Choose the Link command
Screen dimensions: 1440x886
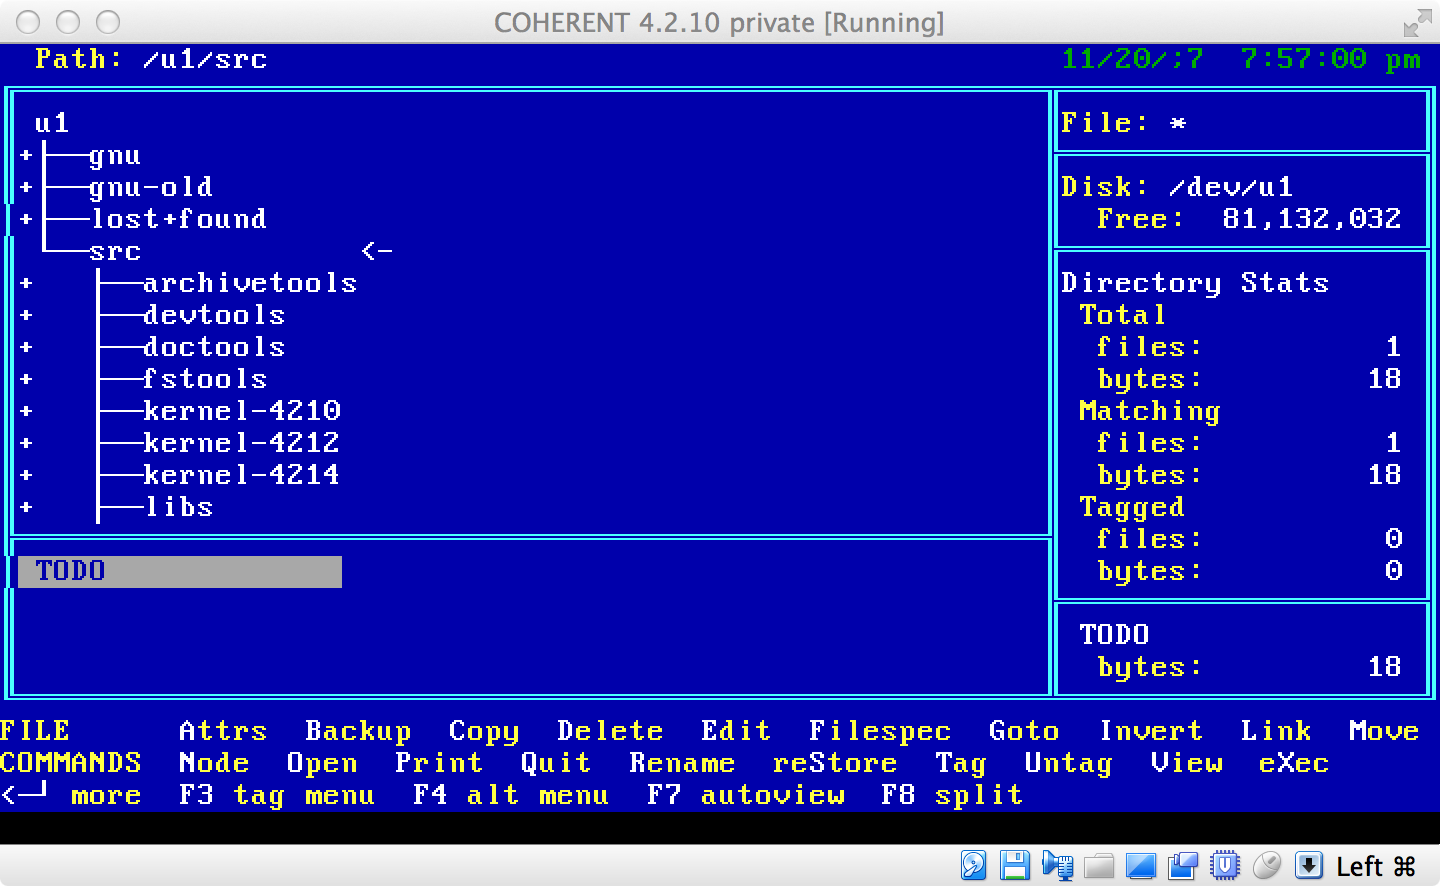coord(1276,731)
